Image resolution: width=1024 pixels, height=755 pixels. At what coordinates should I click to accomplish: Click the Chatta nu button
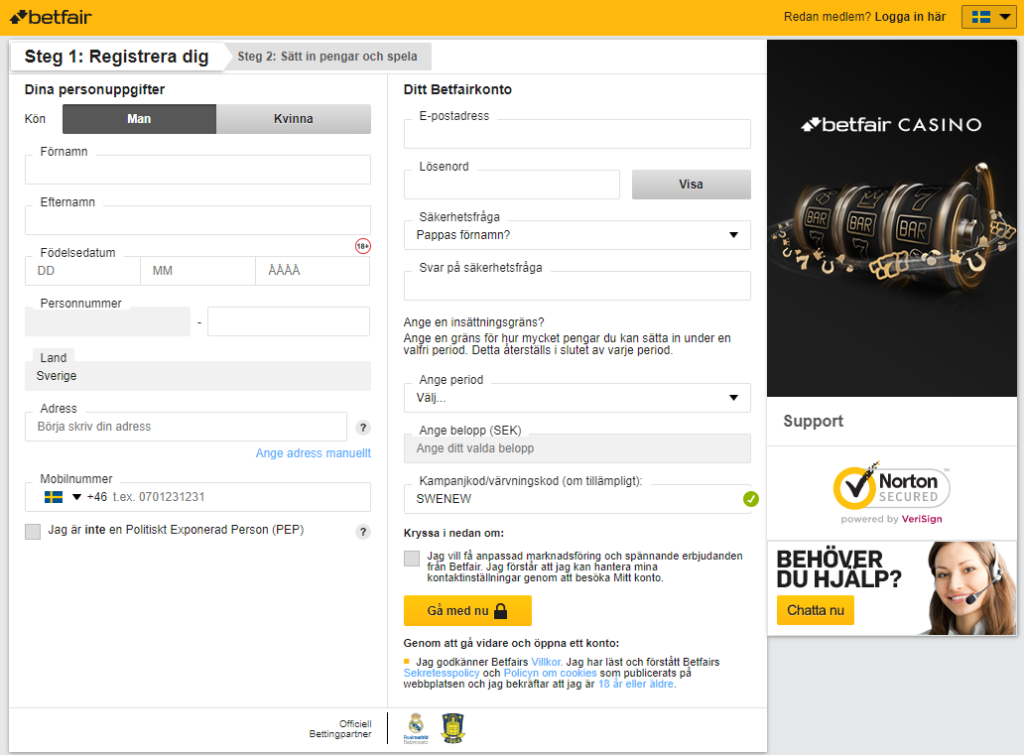815,611
